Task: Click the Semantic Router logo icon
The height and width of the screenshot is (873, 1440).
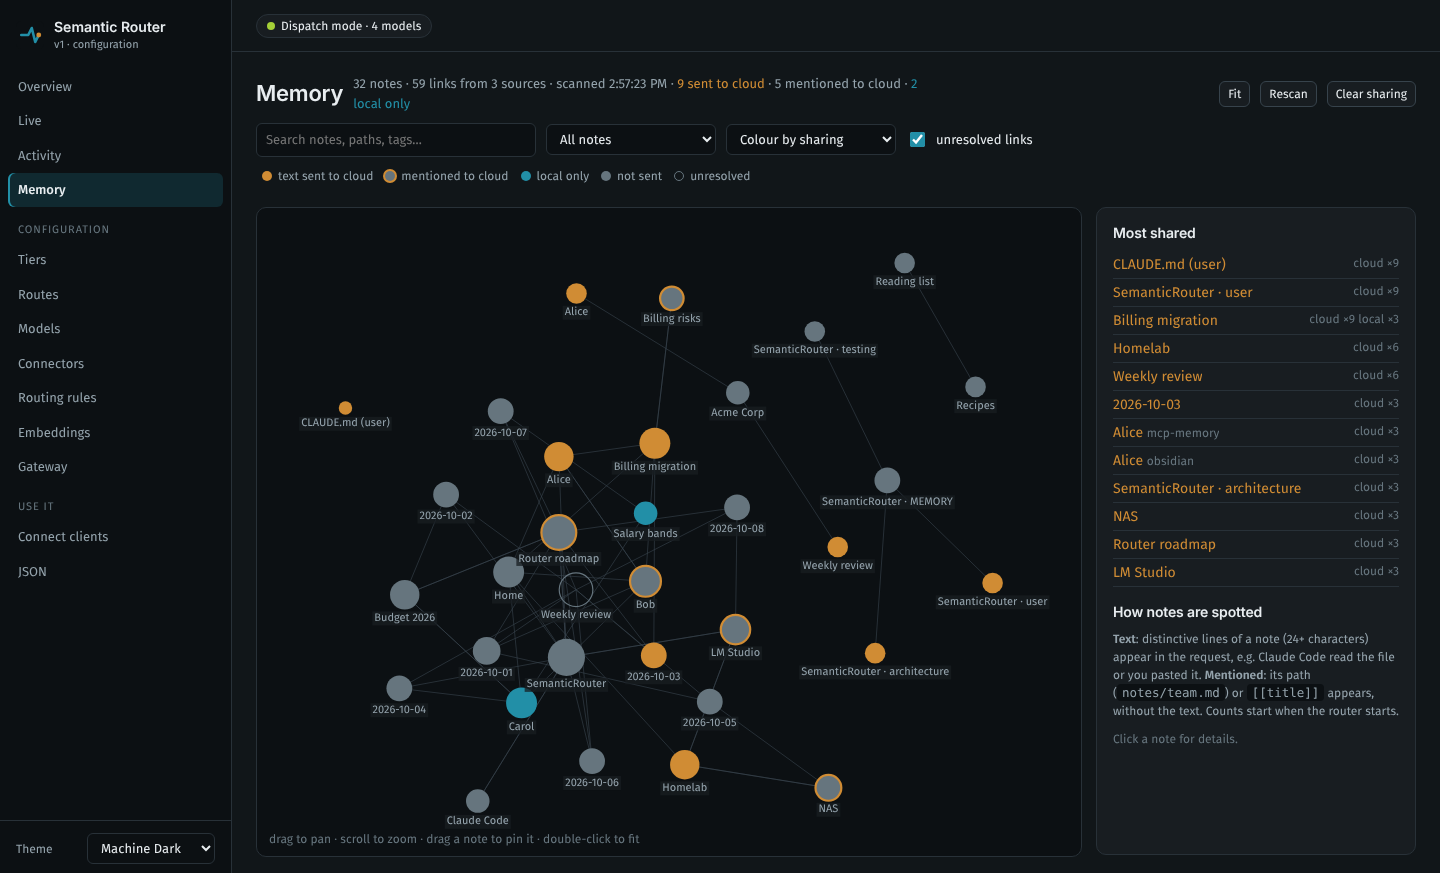Action: pos(31,35)
